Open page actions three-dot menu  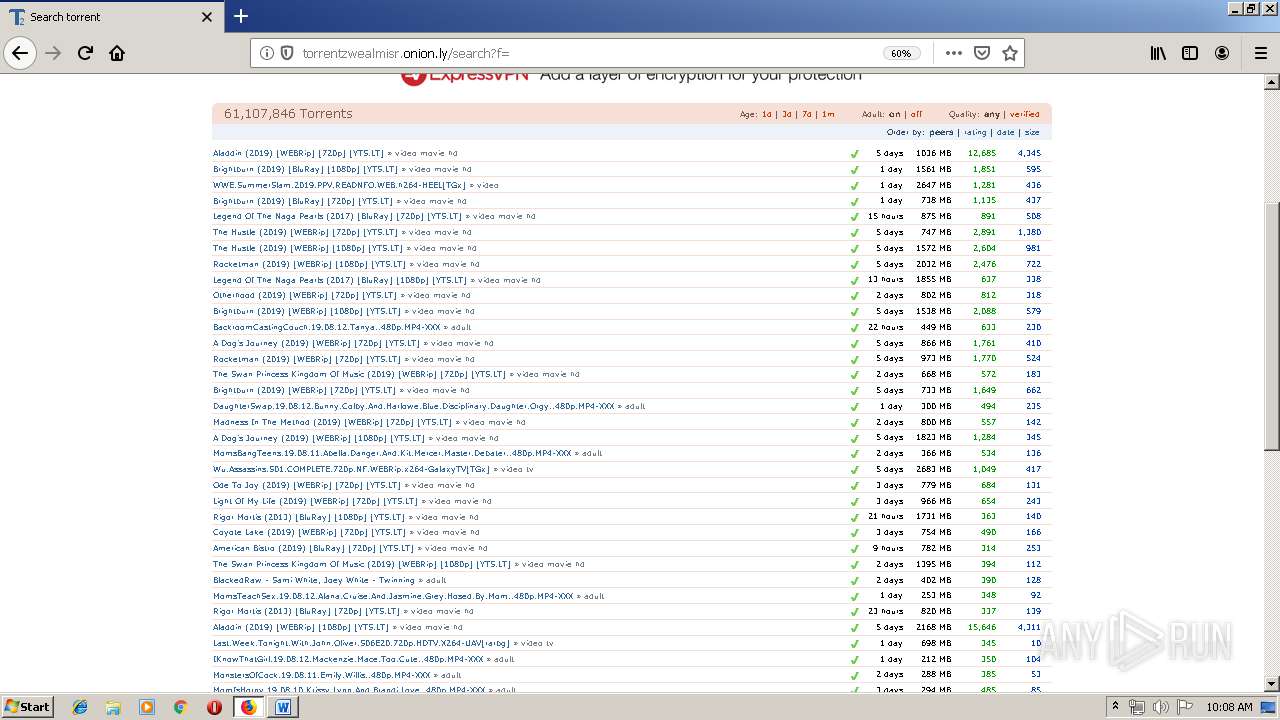click(x=953, y=53)
